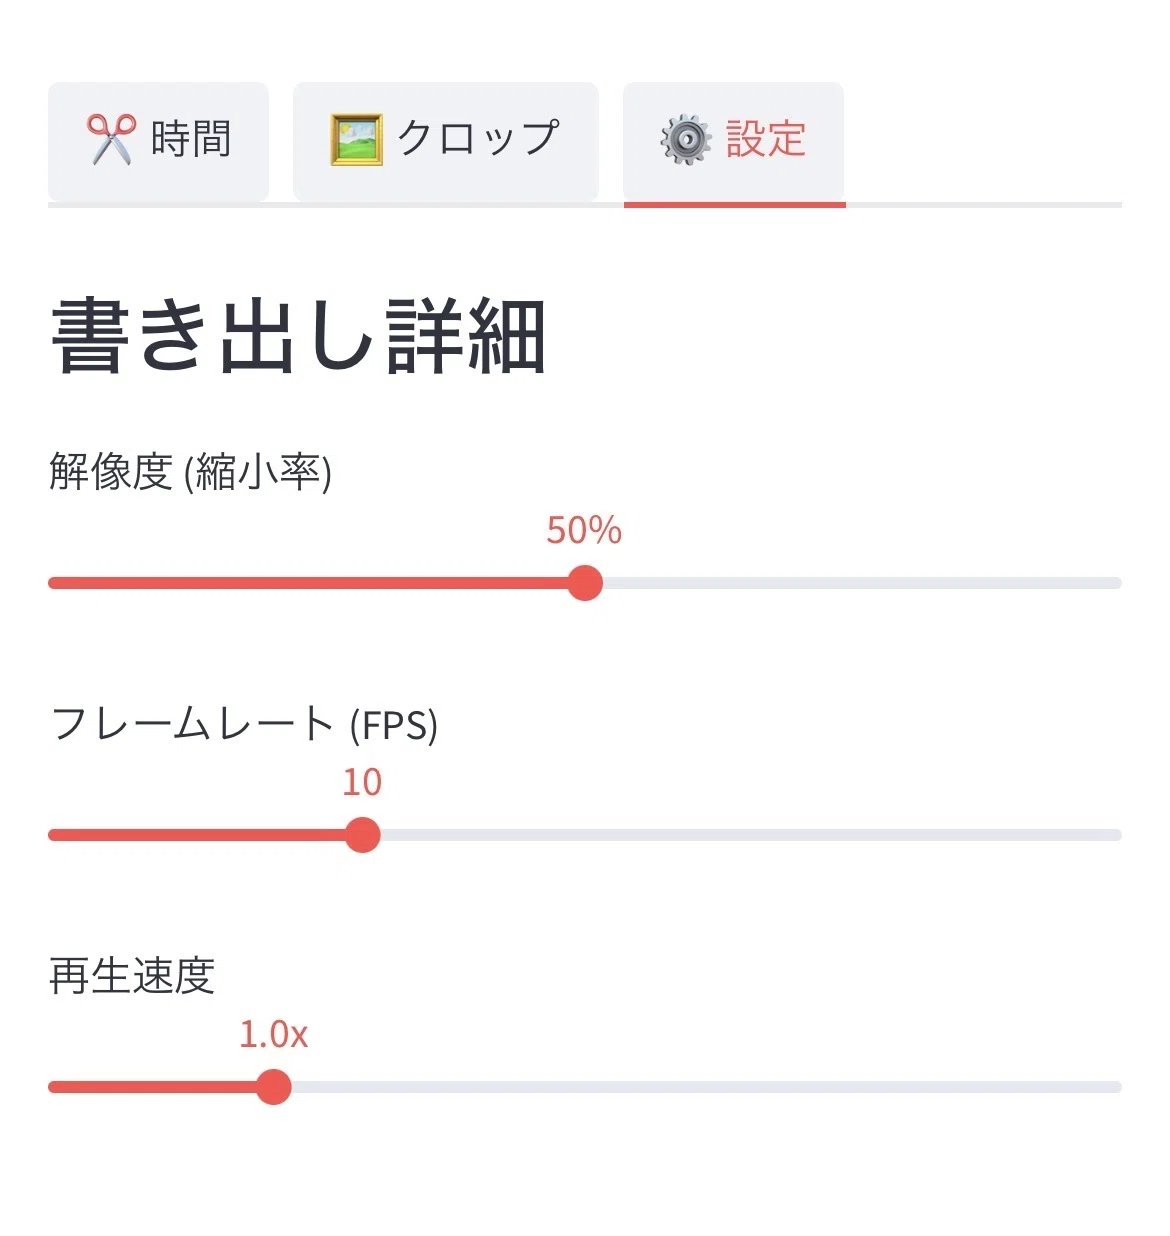Select the 設定 tab text
This screenshot has height=1236, width=1170.
766,138
